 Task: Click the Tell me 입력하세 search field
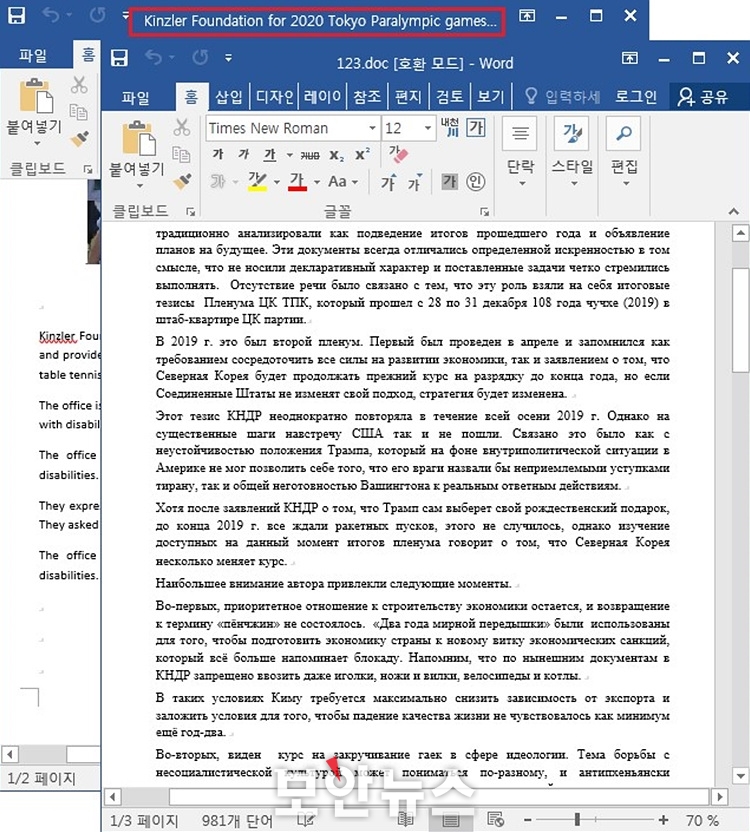(563, 97)
